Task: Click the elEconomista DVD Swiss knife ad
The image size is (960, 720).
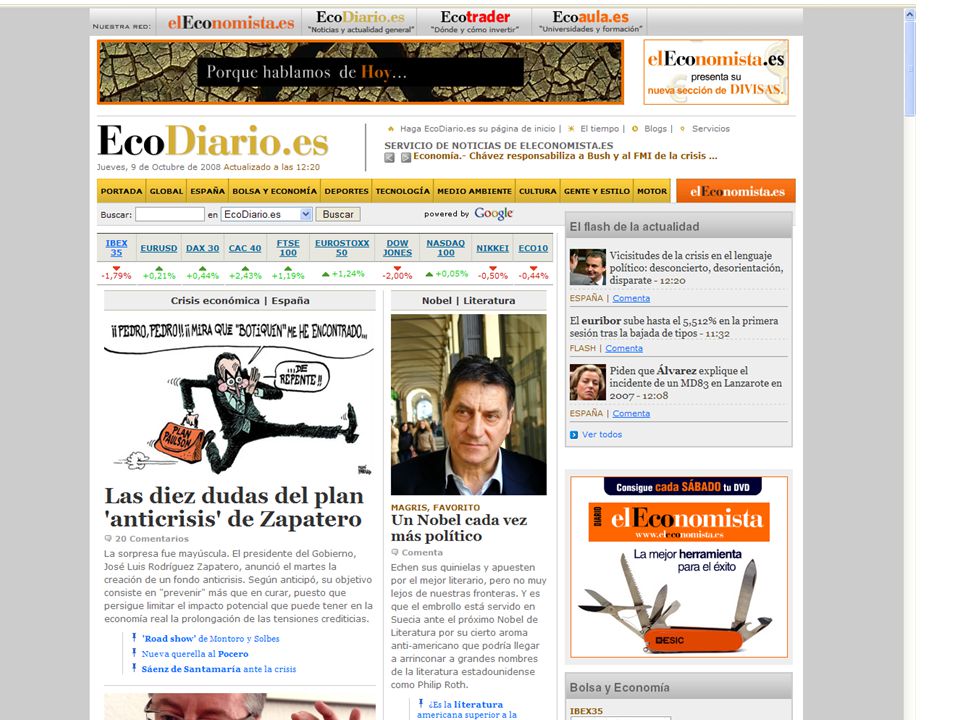Action: pos(678,567)
